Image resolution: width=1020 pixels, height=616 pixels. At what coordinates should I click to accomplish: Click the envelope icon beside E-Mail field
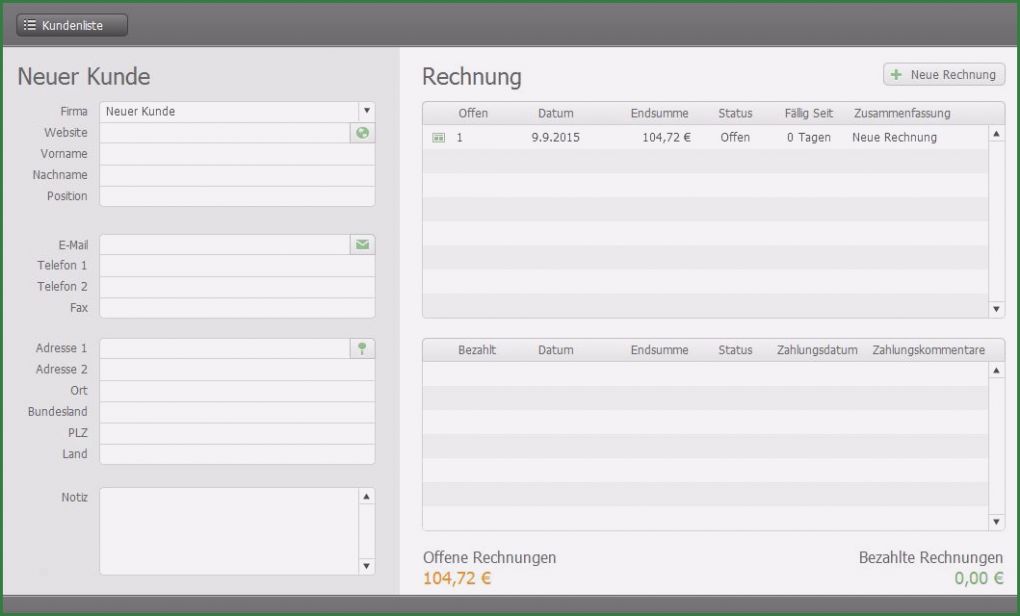(362, 244)
